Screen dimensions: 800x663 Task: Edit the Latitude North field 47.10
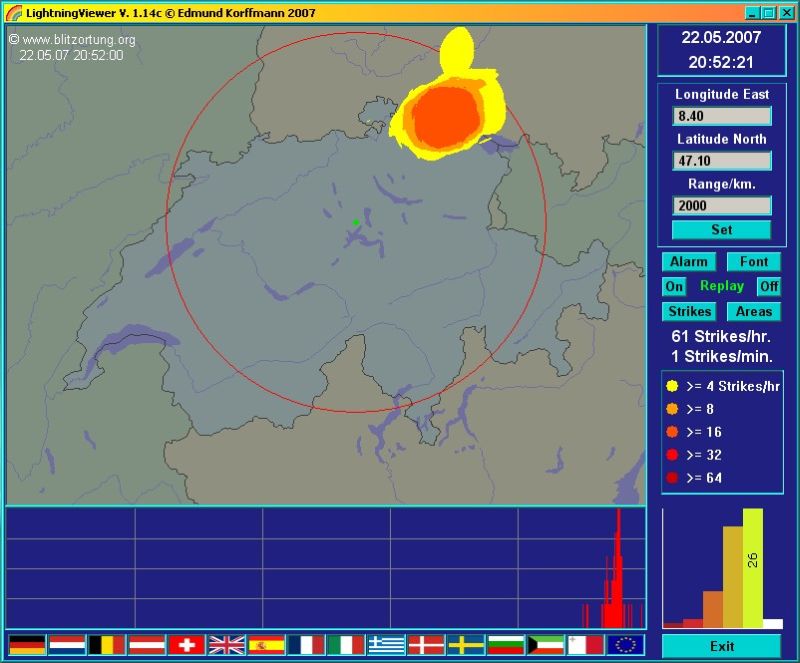(x=721, y=161)
